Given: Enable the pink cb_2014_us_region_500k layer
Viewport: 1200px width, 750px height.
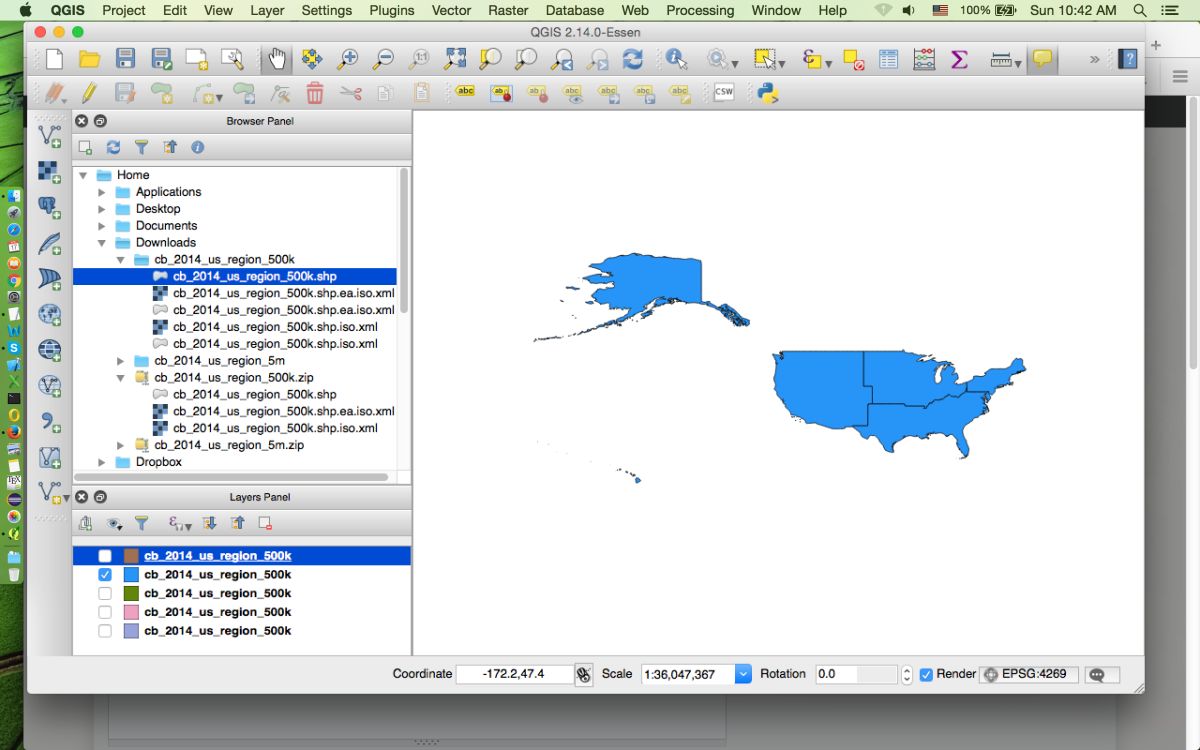Looking at the screenshot, I should (105, 612).
